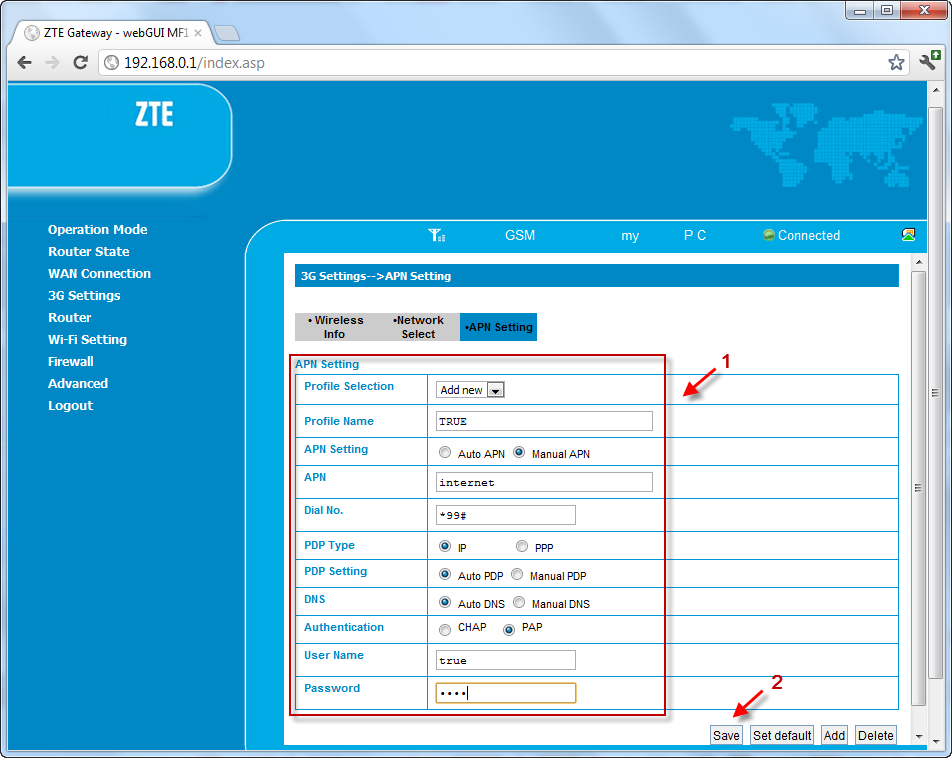Click the signal strength antenna icon
This screenshot has height=758, width=952.
(436, 235)
